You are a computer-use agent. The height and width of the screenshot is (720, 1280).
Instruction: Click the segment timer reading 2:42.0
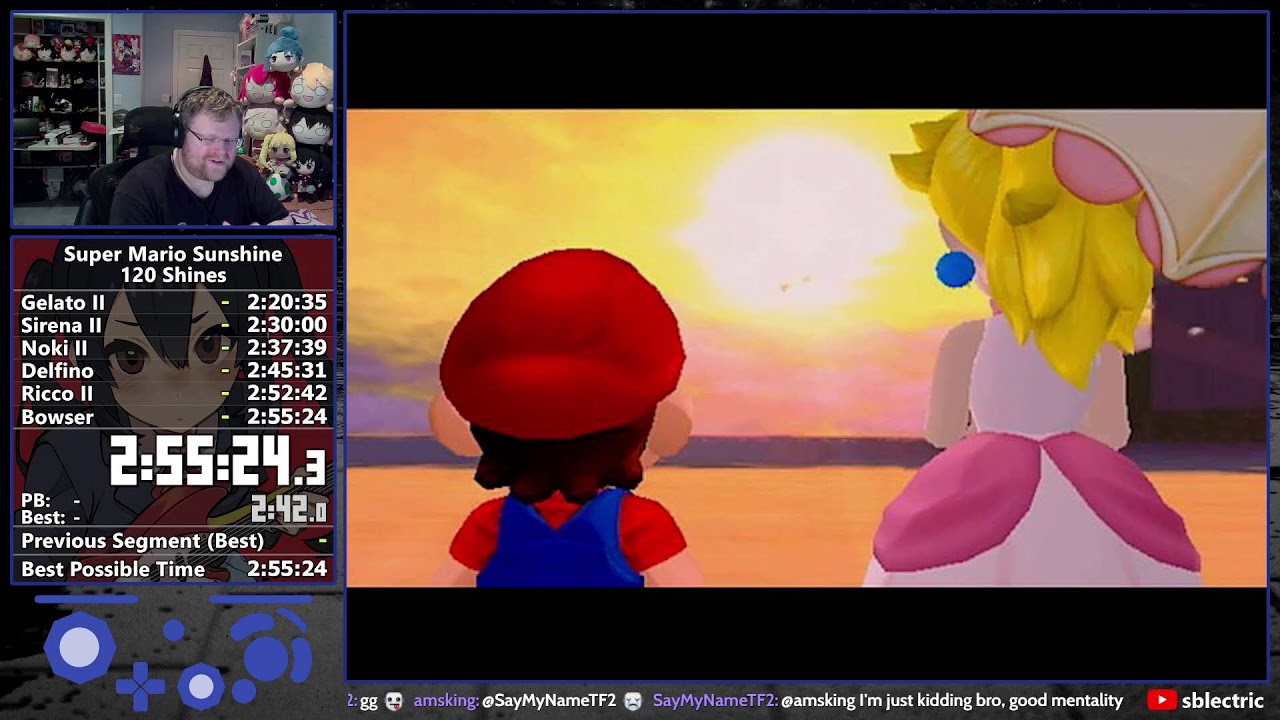click(289, 510)
